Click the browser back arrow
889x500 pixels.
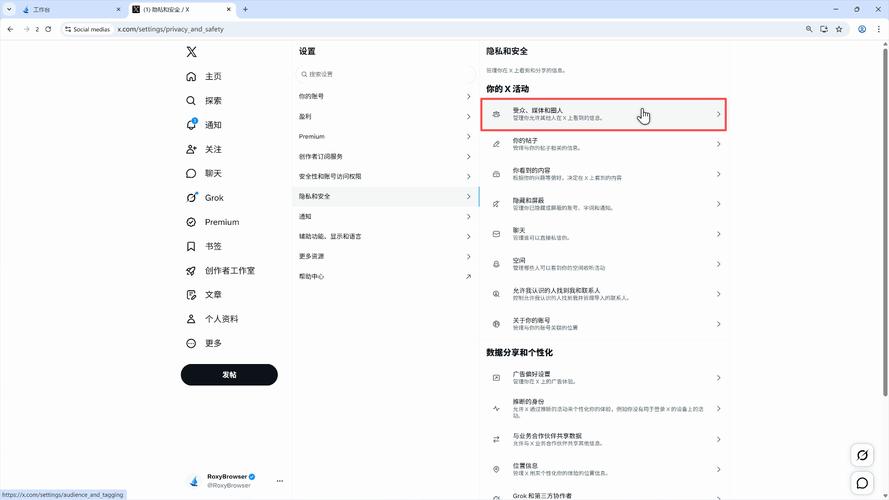coord(10,29)
